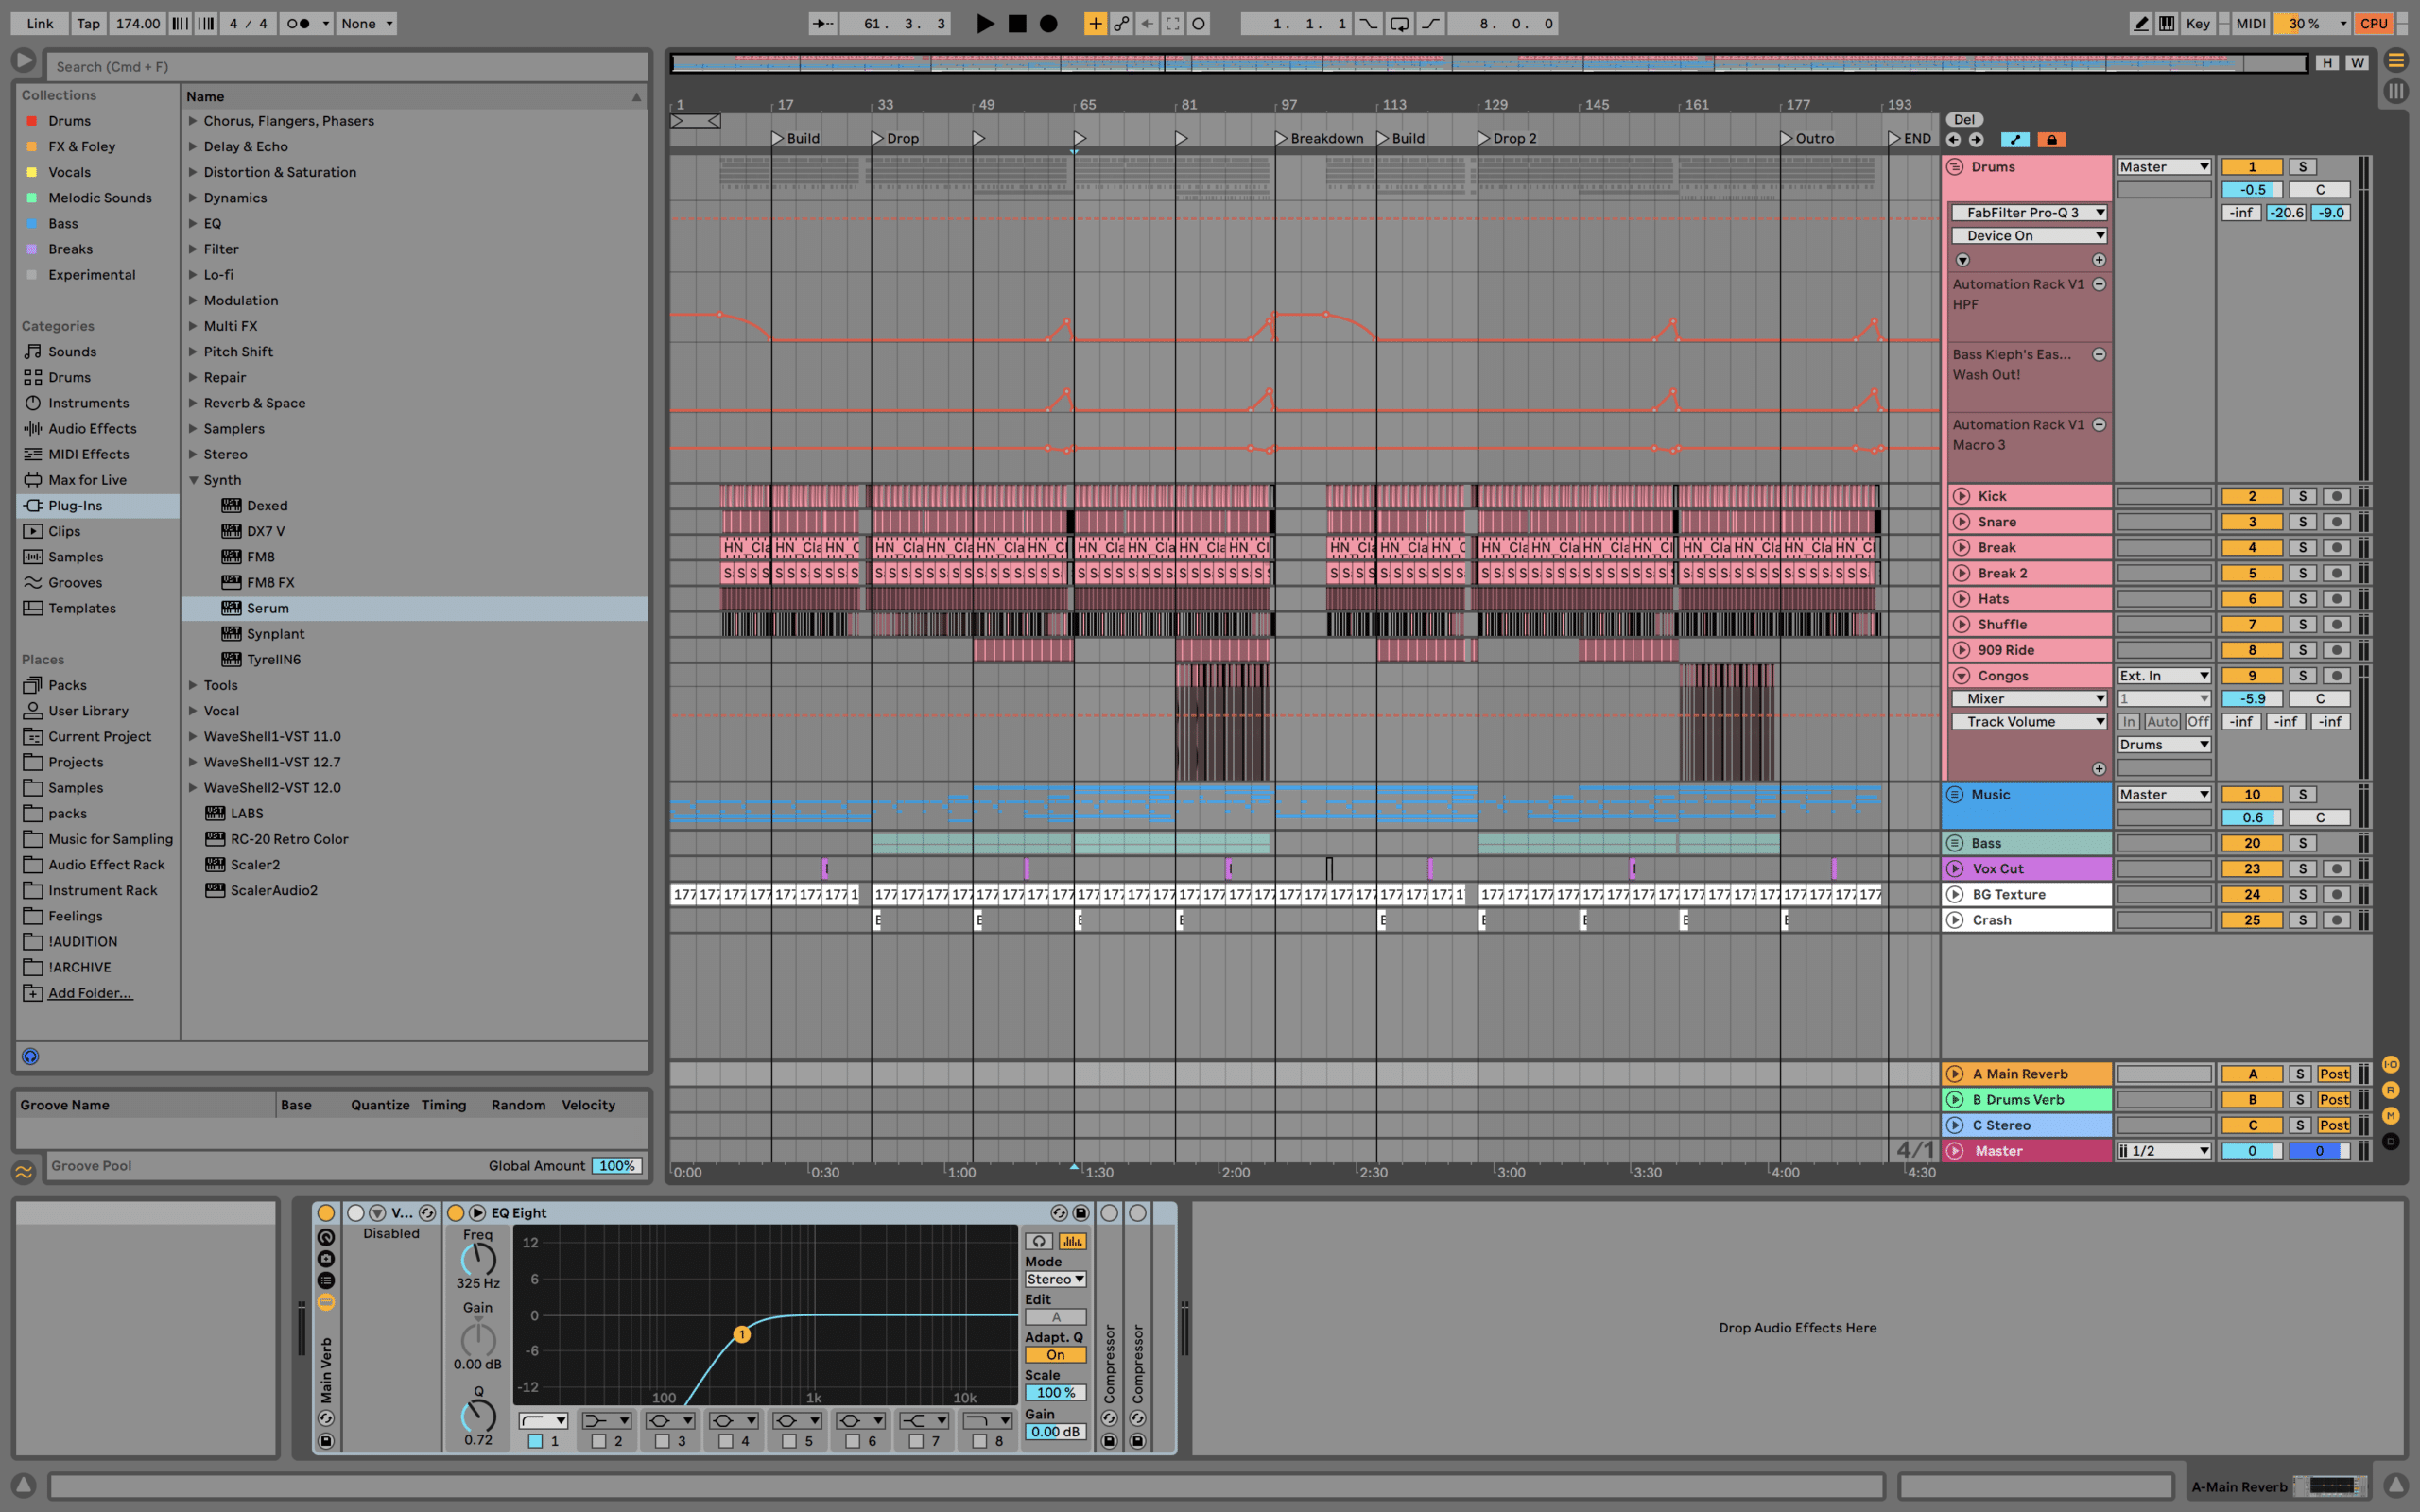Screen dimensions: 2420x1512
Task: Go to next locator arrow
Action: [x=1976, y=140]
